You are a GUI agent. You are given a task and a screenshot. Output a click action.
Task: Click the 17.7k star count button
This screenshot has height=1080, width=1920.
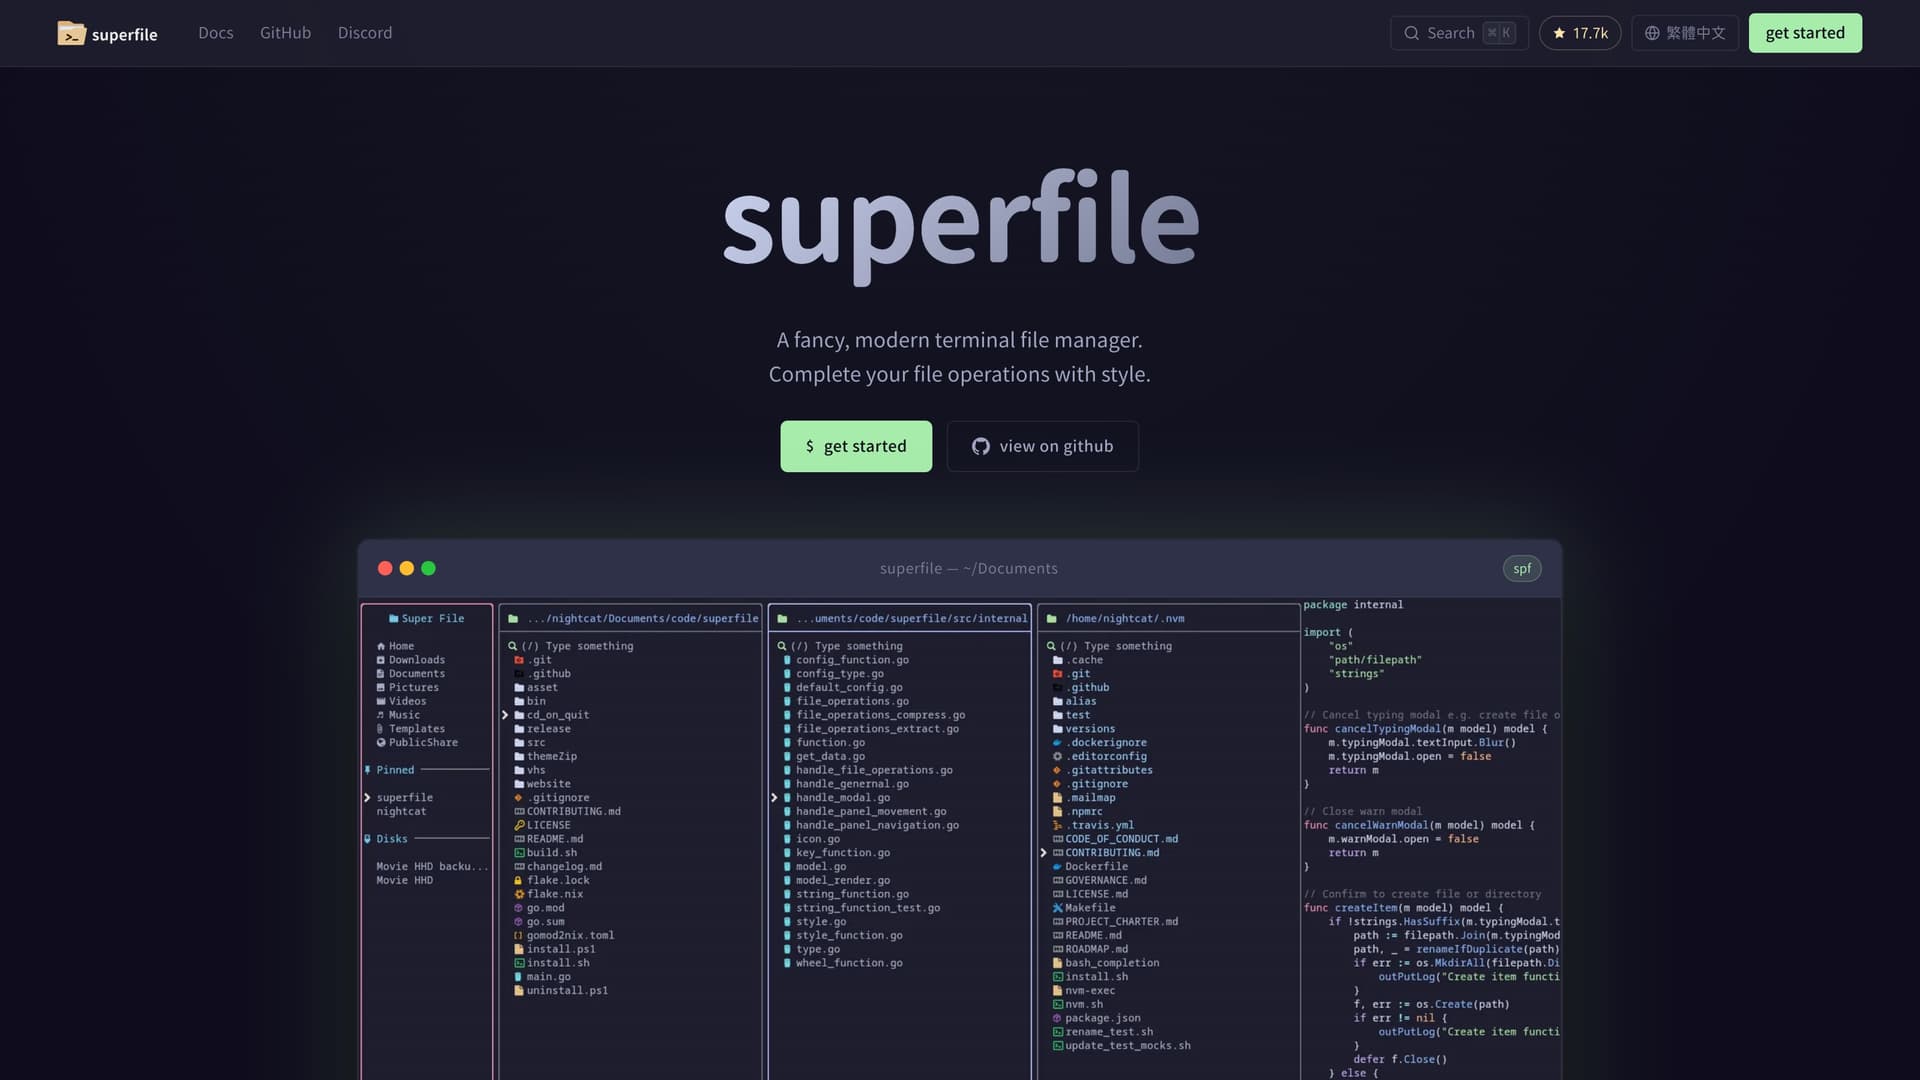click(x=1580, y=33)
